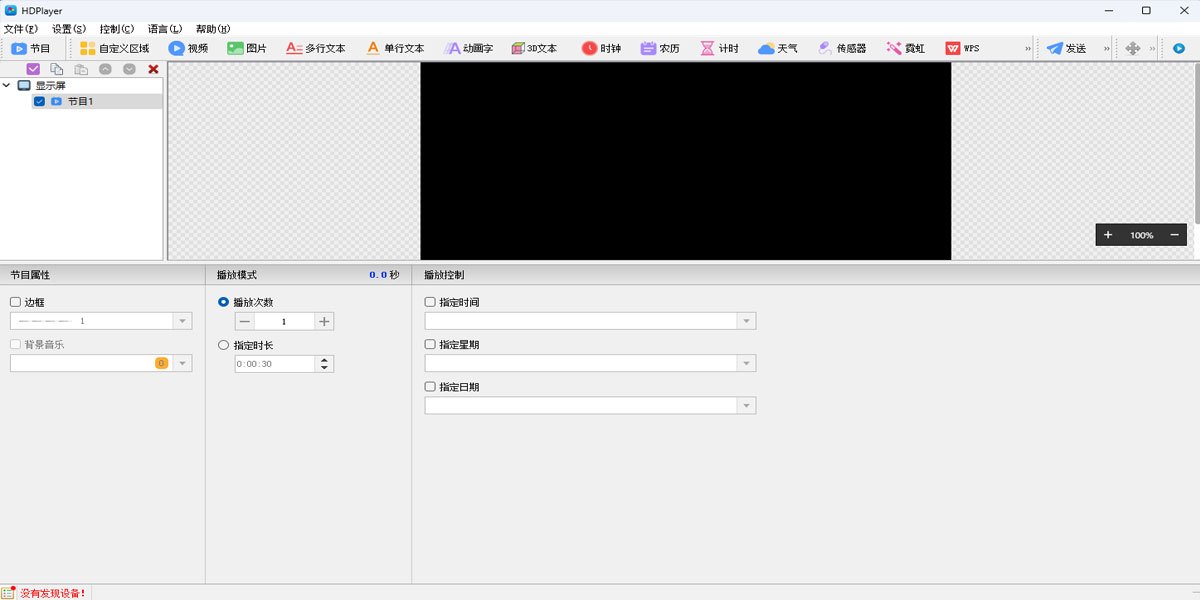
Task: Click the Send (发送) button
Action: click(x=1066, y=48)
